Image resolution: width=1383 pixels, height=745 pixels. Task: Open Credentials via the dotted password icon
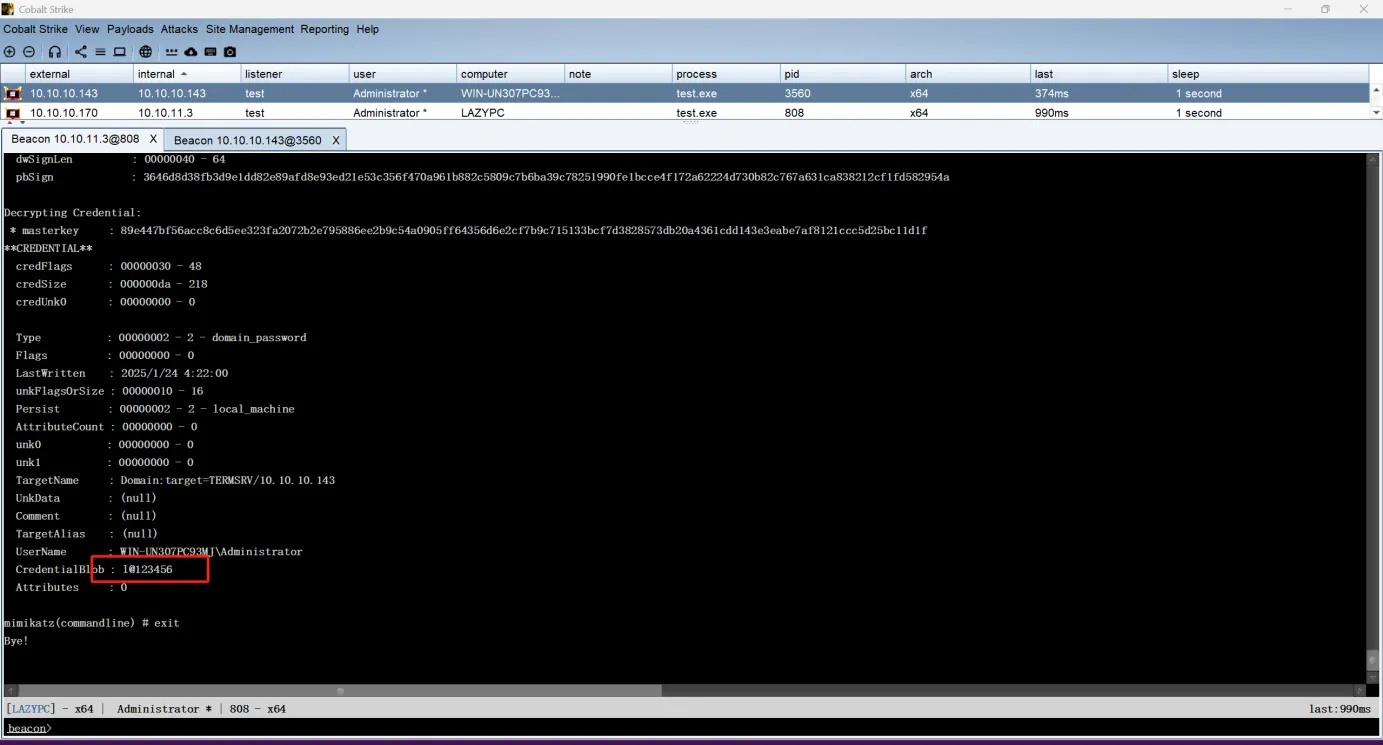tap(172, 52)
